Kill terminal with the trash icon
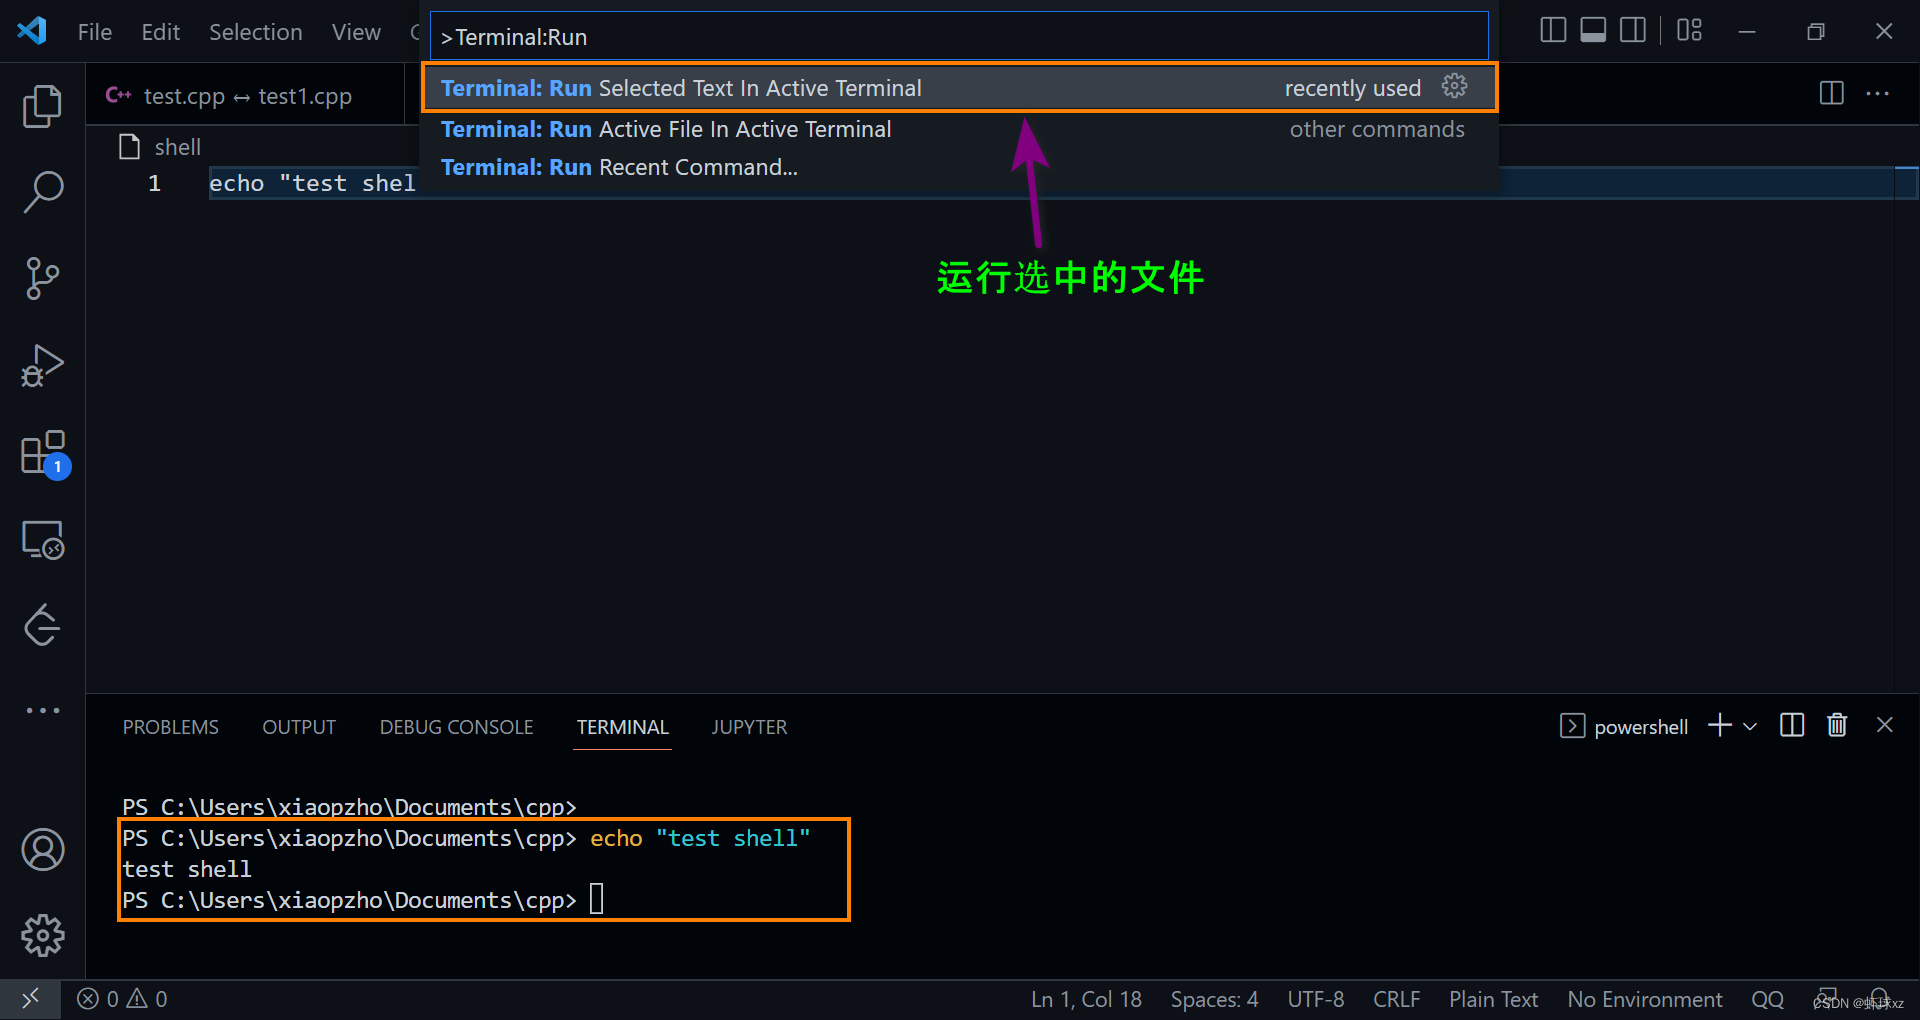Image resolution: width=1920 pixels, height=1020 pixels. [1837, 726]
